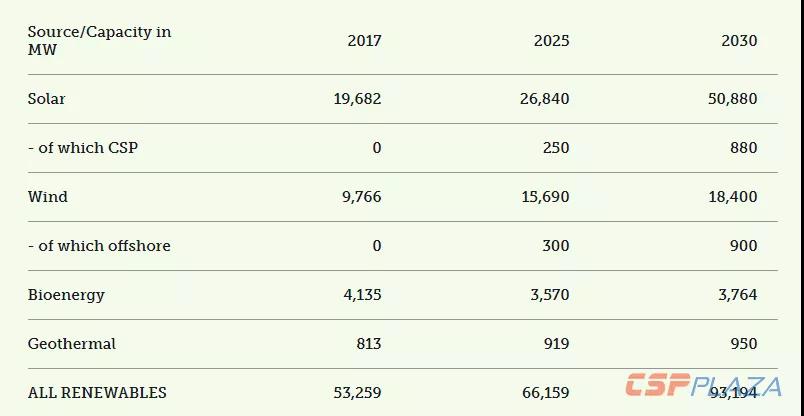Click the 2030 column header
804x416 pixels.
[739, 41]
